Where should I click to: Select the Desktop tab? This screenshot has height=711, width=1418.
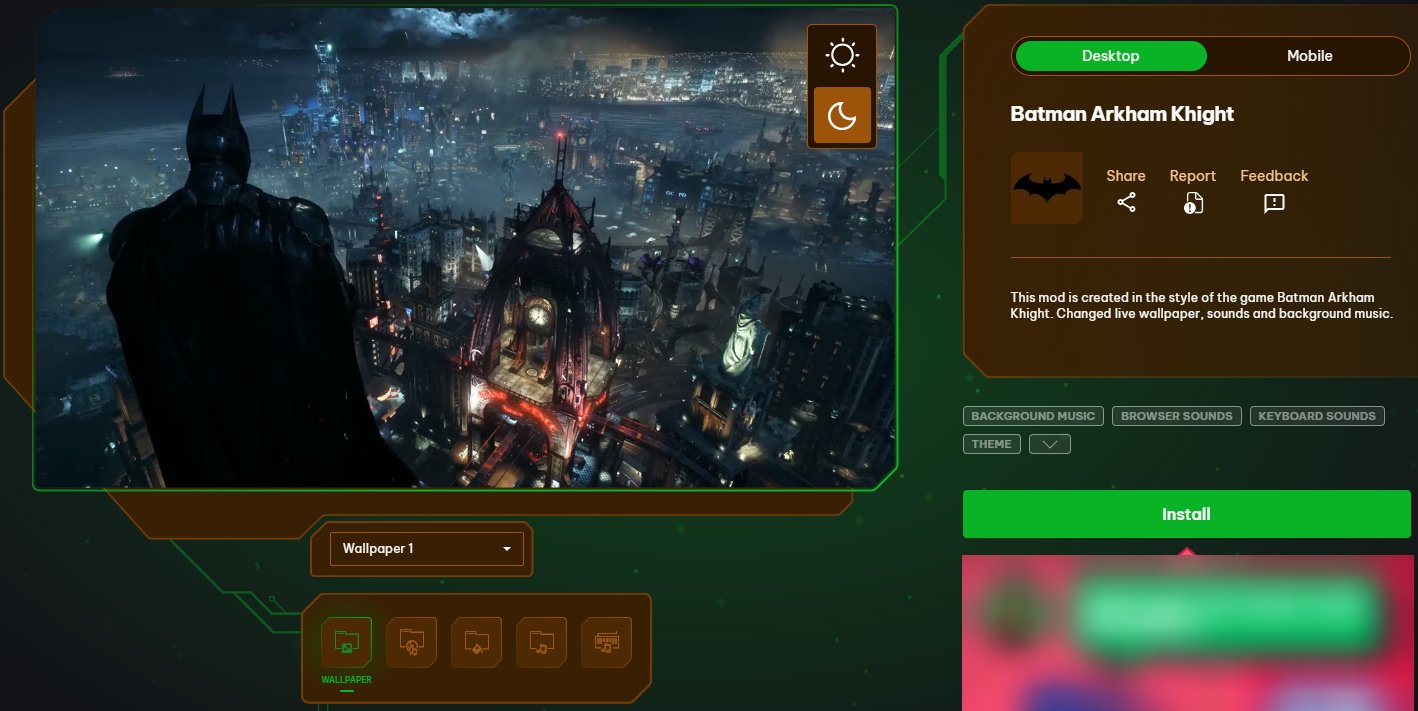pyautogui.click(x=1110, y=56)
